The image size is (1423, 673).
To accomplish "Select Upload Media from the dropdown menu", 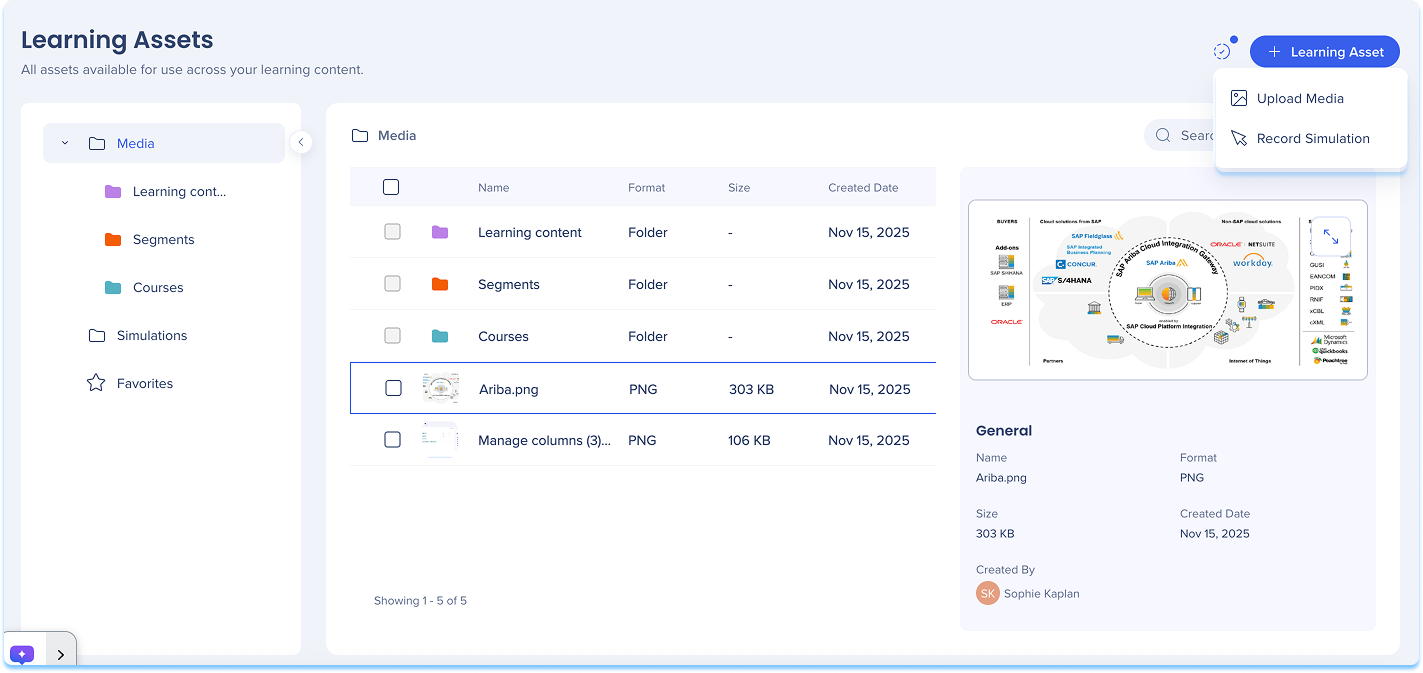I will [1299, 98].
